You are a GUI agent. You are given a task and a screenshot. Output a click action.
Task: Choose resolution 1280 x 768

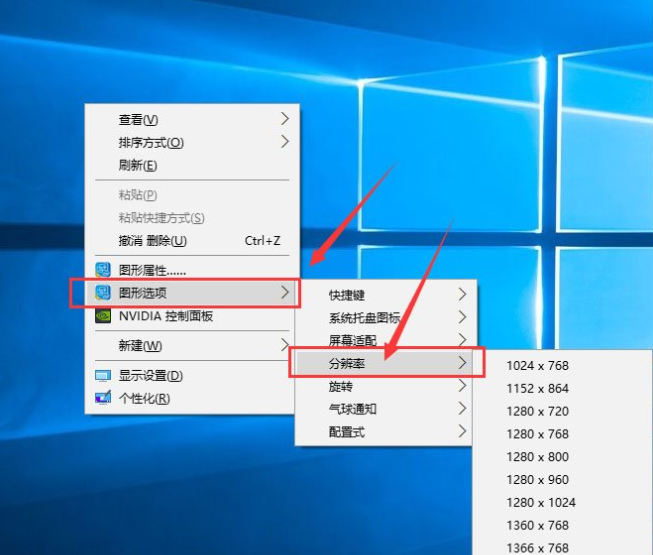pos(563,434)
